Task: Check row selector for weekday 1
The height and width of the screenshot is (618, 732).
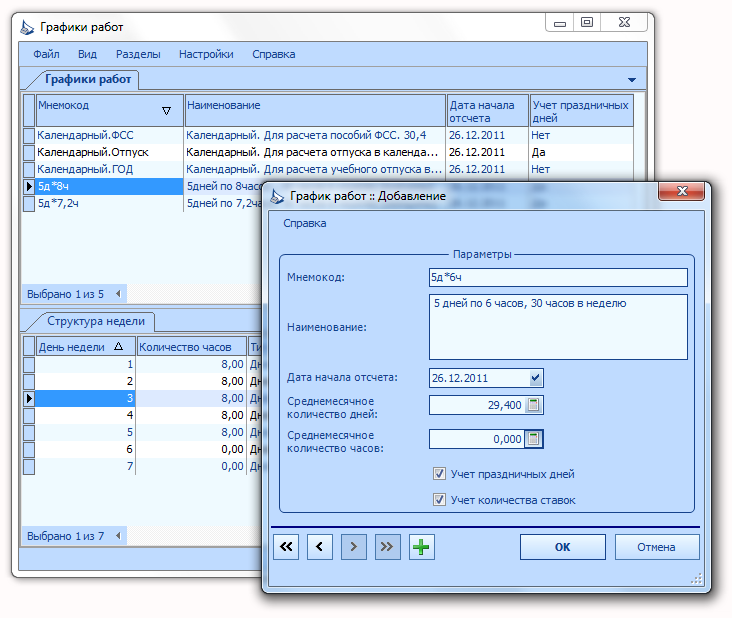Action: point(29,364)
